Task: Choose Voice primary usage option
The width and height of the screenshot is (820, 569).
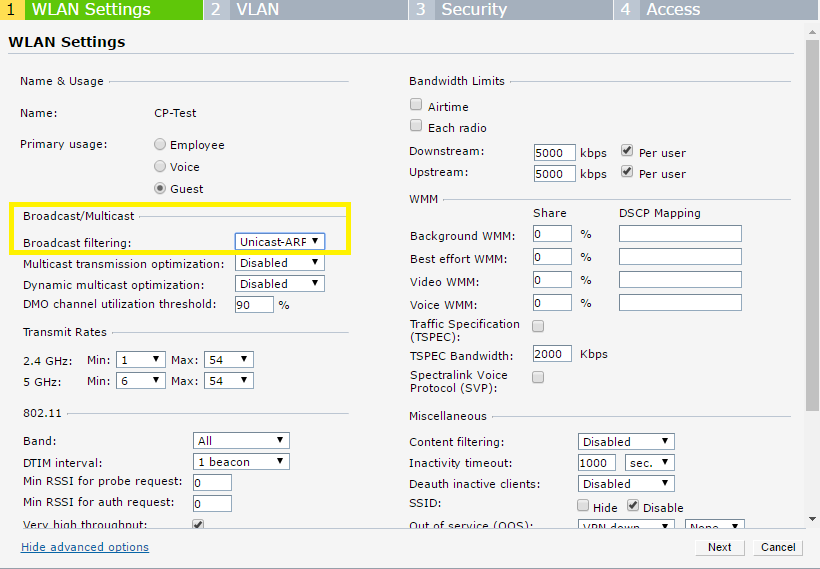Action: 160,166
